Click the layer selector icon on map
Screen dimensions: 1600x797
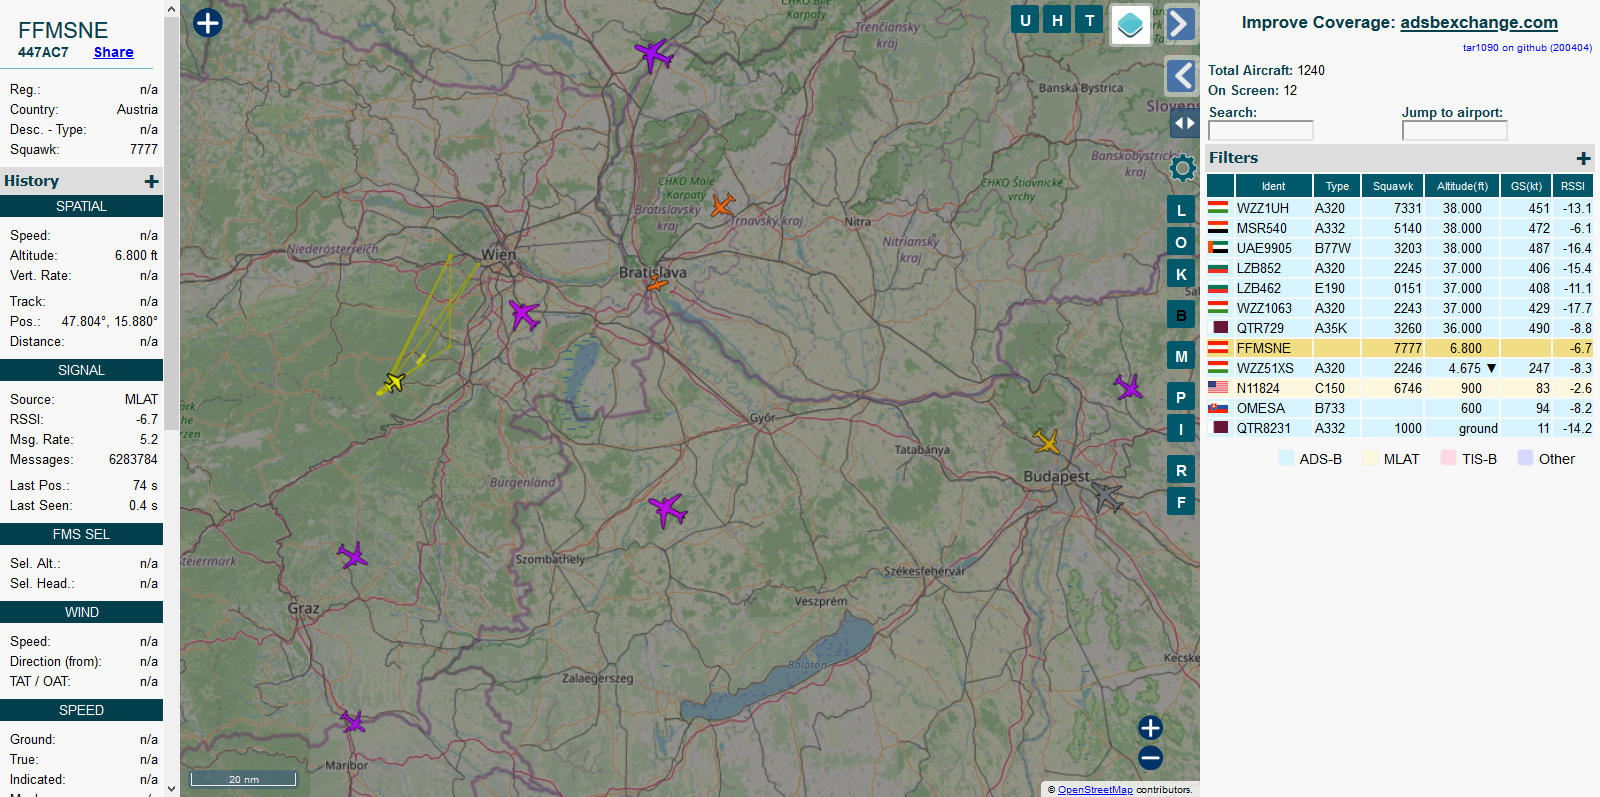[x=1130, y=25]
